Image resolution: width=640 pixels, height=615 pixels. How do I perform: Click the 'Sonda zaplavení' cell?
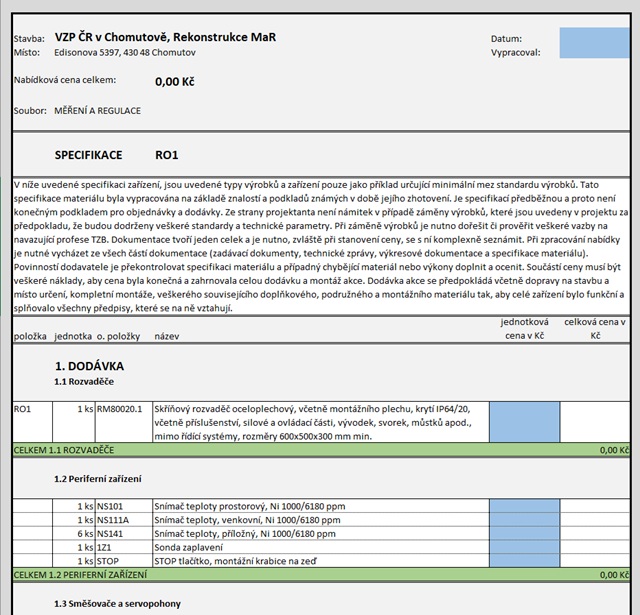[x=321, y=547]
